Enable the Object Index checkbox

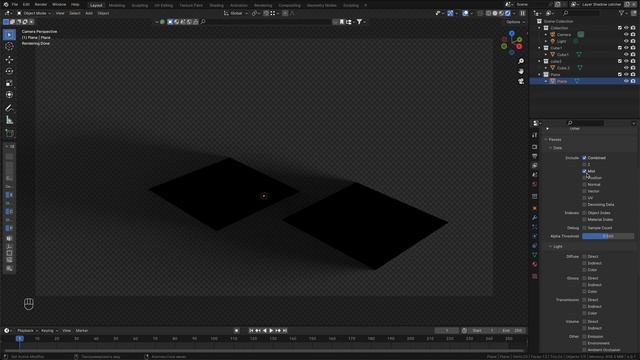[x=584, y=213]
